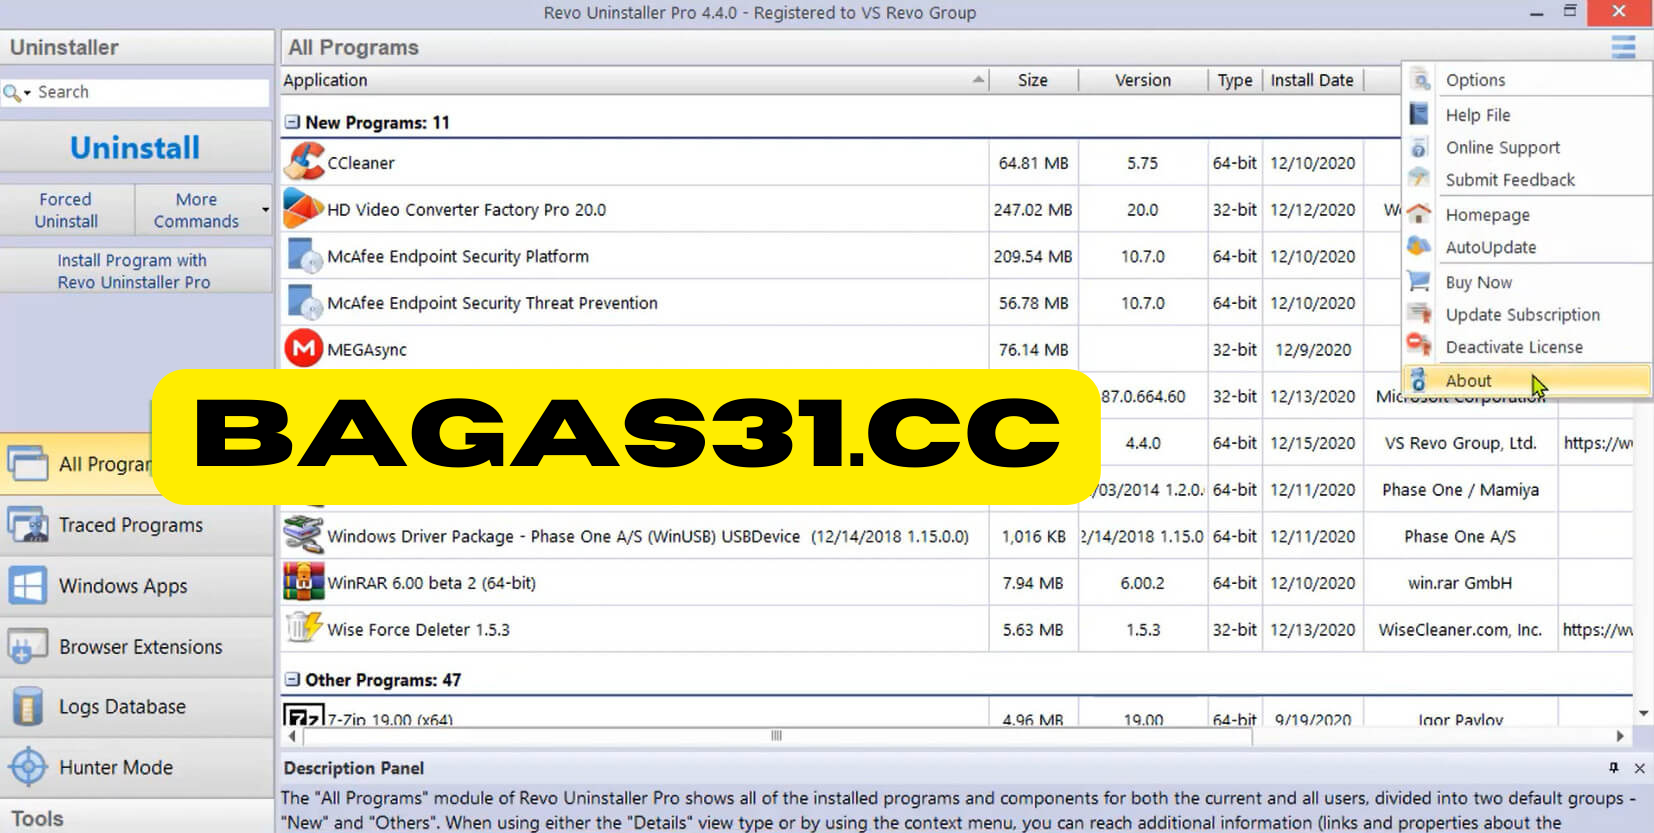Click Install Program with Revo Uninstaller Pro
The image size is (1654, 833).
[135, 271]
